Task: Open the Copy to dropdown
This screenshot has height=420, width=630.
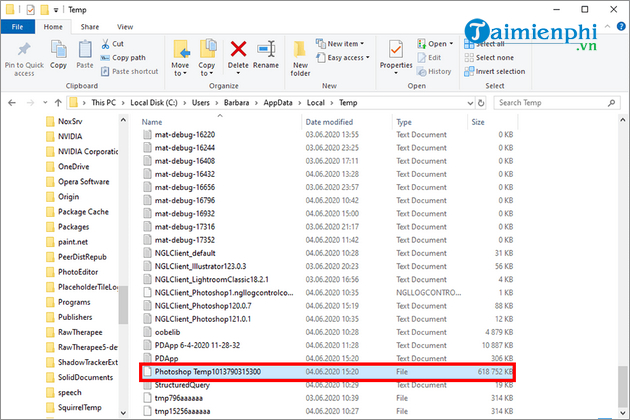Action: pos(207,69)
